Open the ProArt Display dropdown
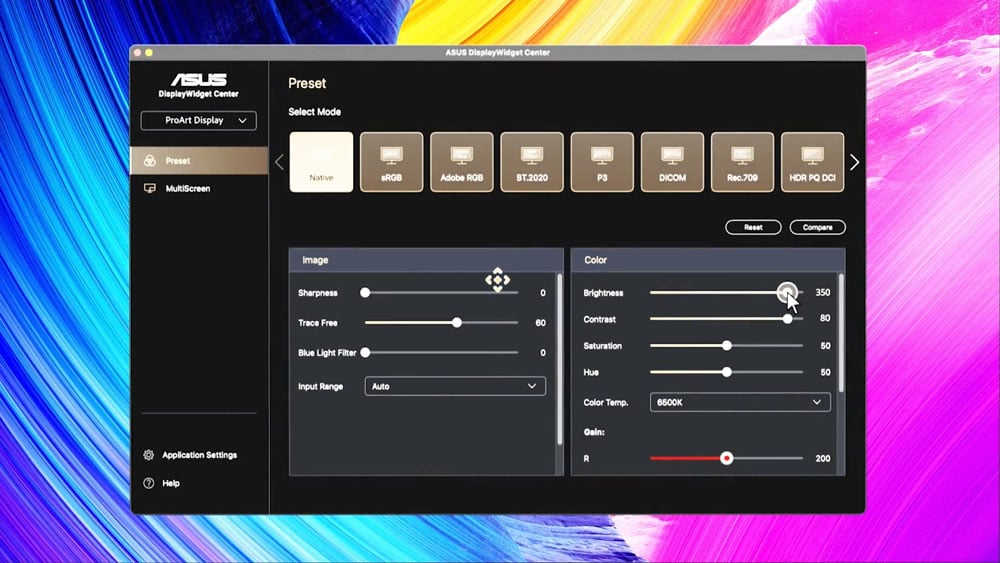This screenshot has width=1000, height=563. click(199, 121)
